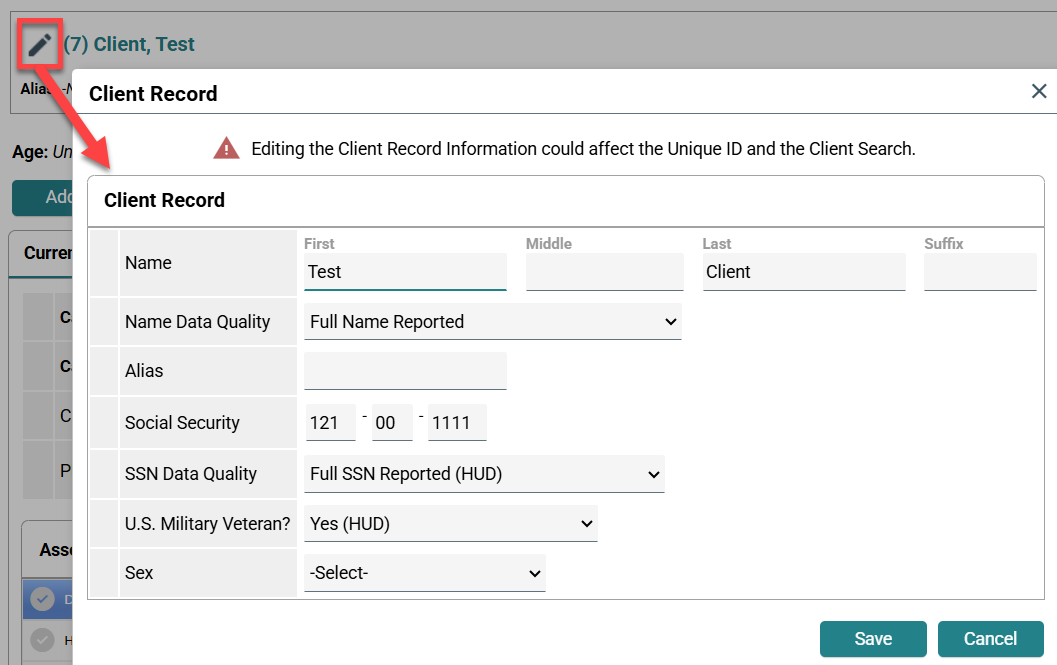Close the Client Record dialog with X

[x=1039, y=92]
